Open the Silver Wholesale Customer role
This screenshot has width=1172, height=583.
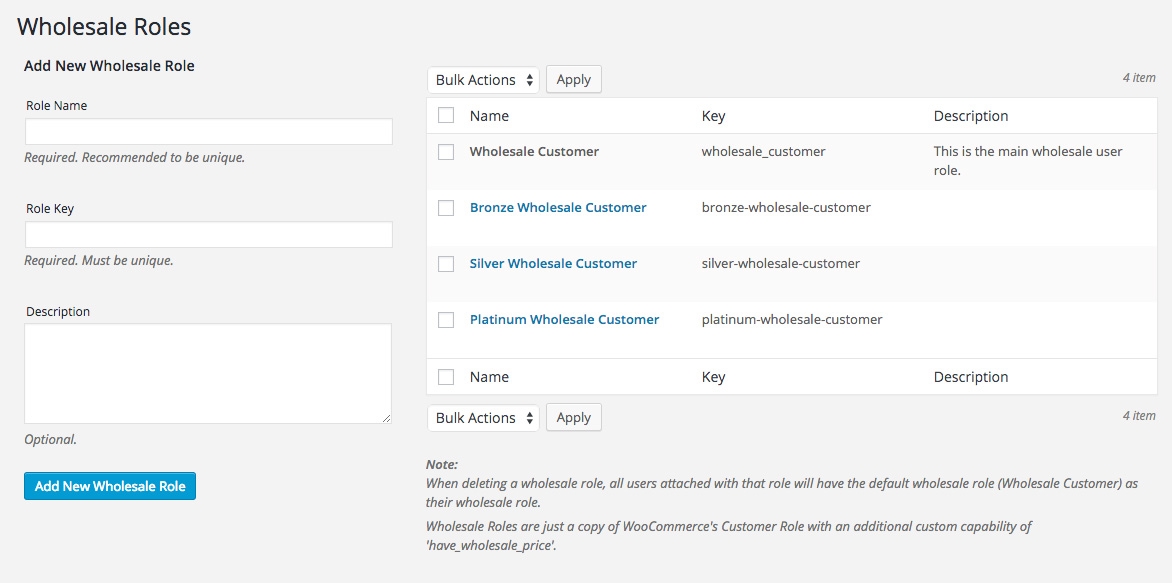tap(553, 264)
